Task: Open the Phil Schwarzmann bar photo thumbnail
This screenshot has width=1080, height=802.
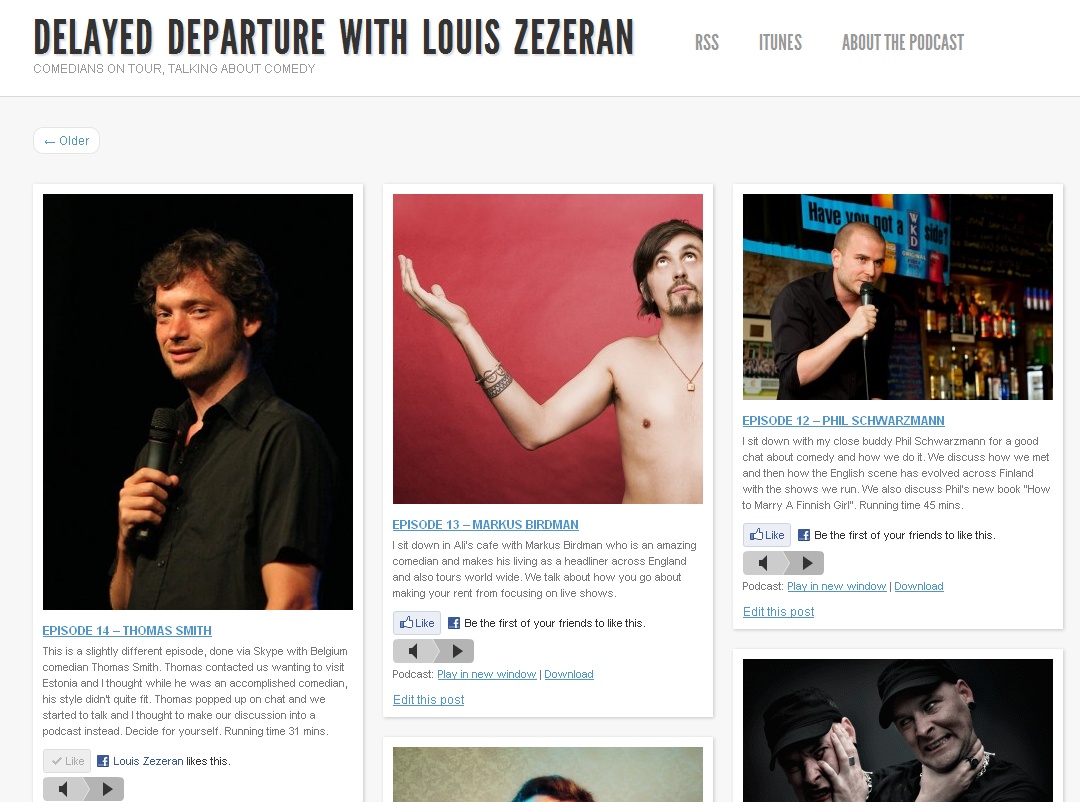Action: (897, 297)
